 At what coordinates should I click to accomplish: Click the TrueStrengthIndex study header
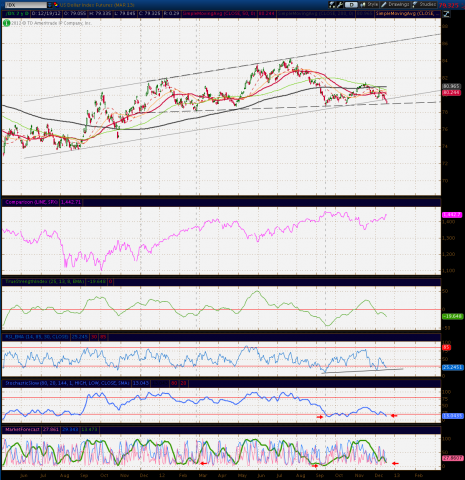click(x=44, y=282)
